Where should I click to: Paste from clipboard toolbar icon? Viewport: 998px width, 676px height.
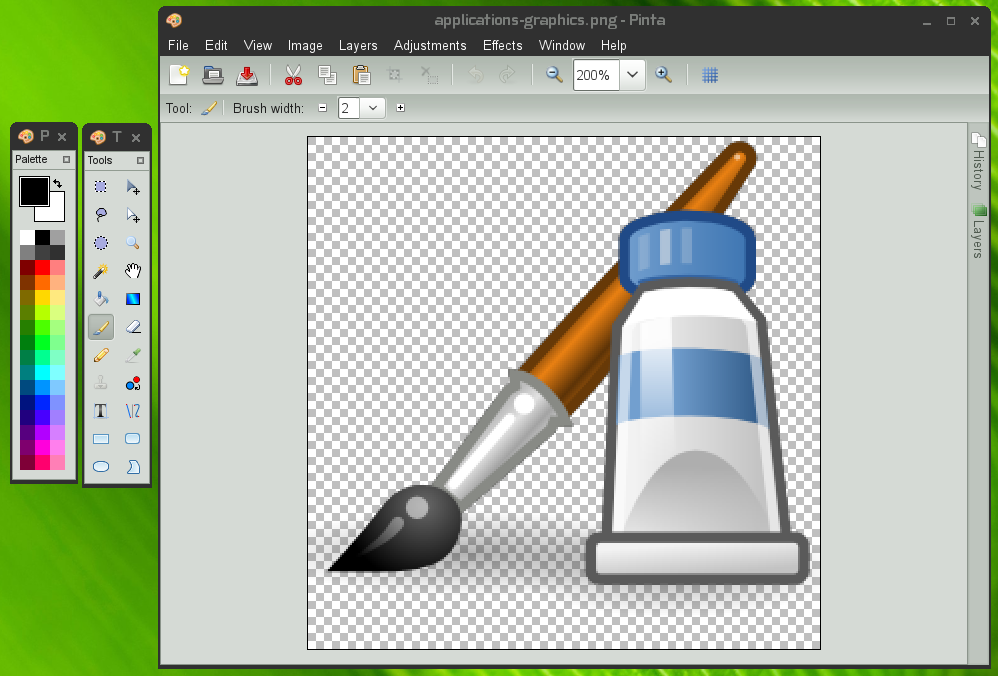tap(362, 75)
